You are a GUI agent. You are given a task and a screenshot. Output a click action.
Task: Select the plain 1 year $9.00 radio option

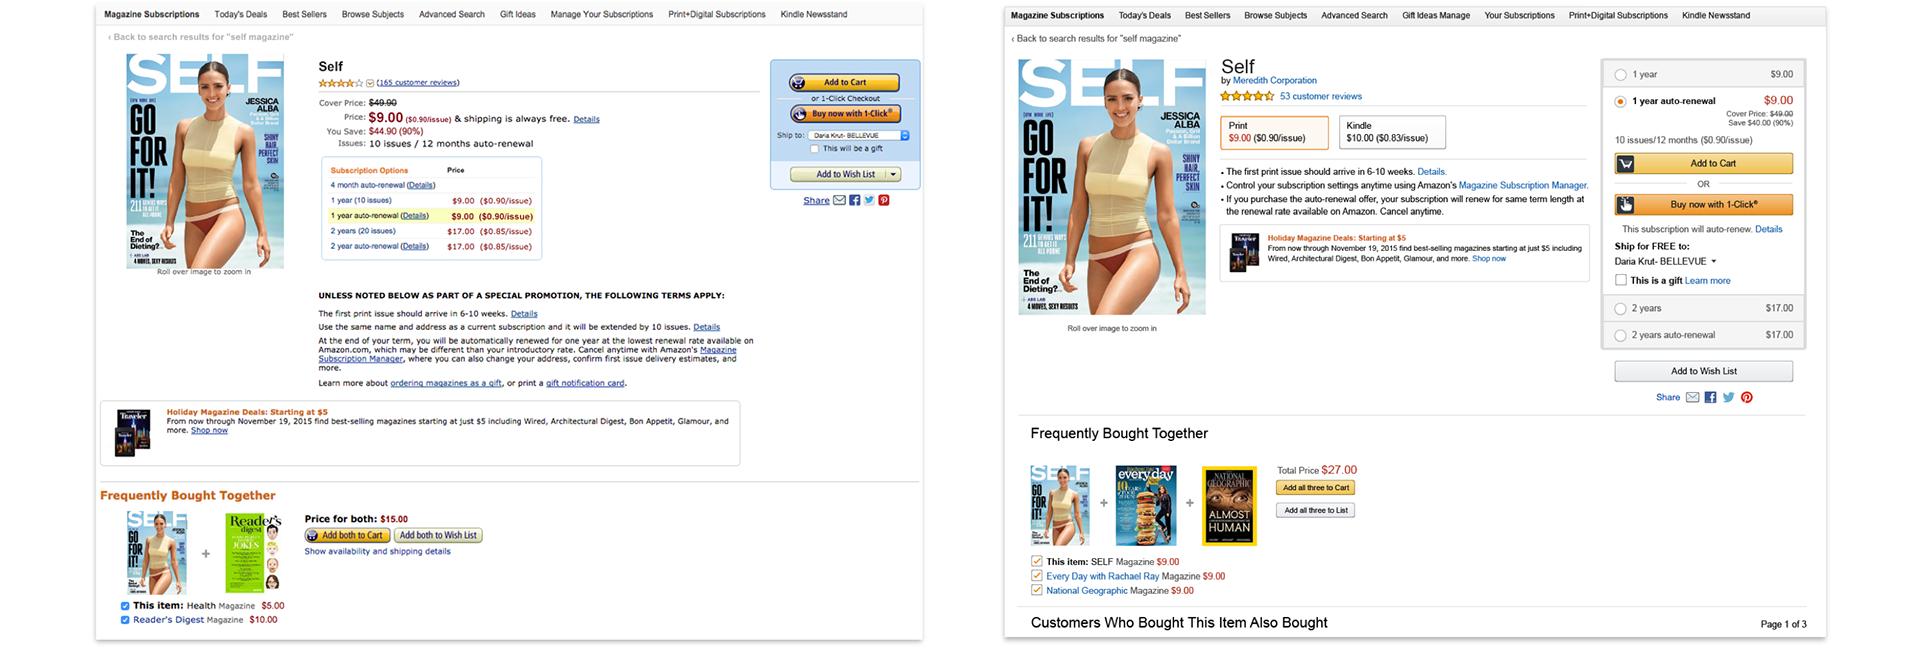click(1620, 75)
